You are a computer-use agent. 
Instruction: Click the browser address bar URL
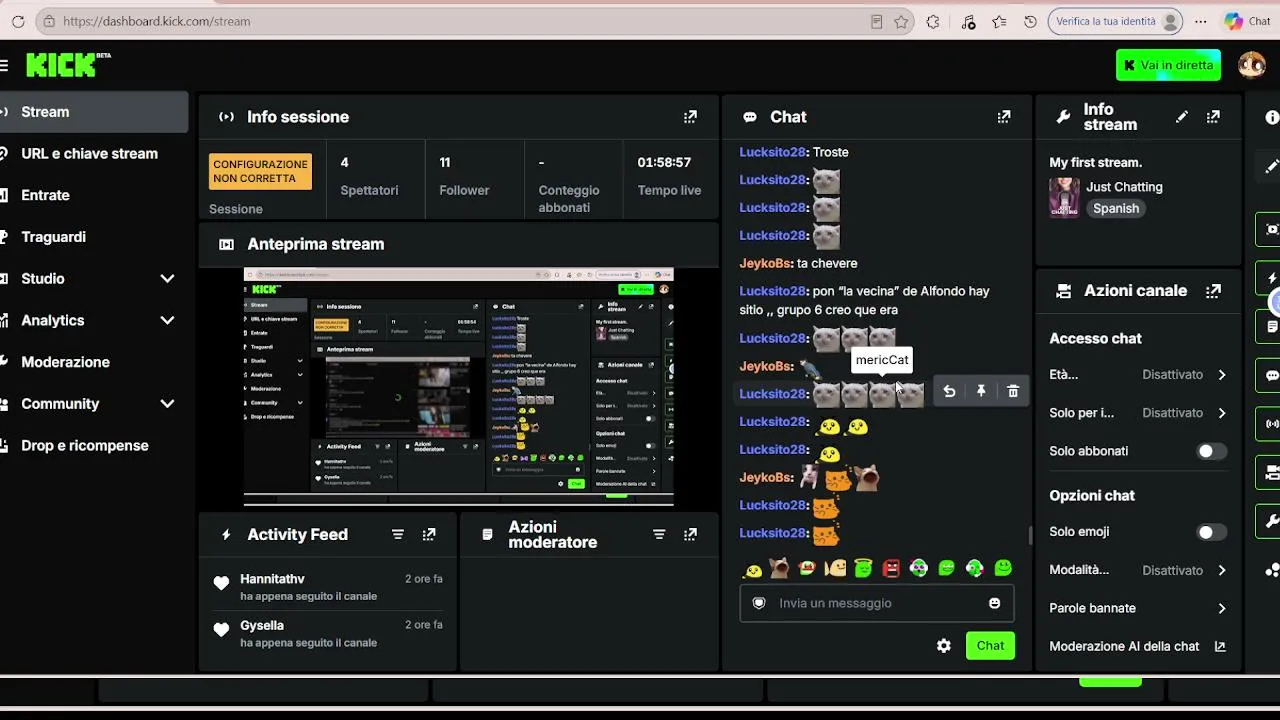coord(156,21)
